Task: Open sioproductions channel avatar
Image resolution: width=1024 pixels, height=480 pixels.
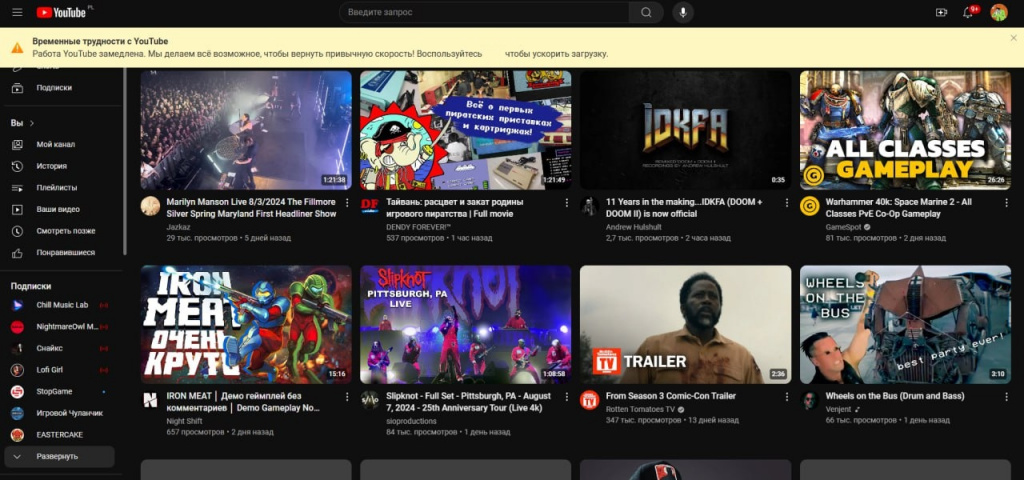Action: coord(370,400)
